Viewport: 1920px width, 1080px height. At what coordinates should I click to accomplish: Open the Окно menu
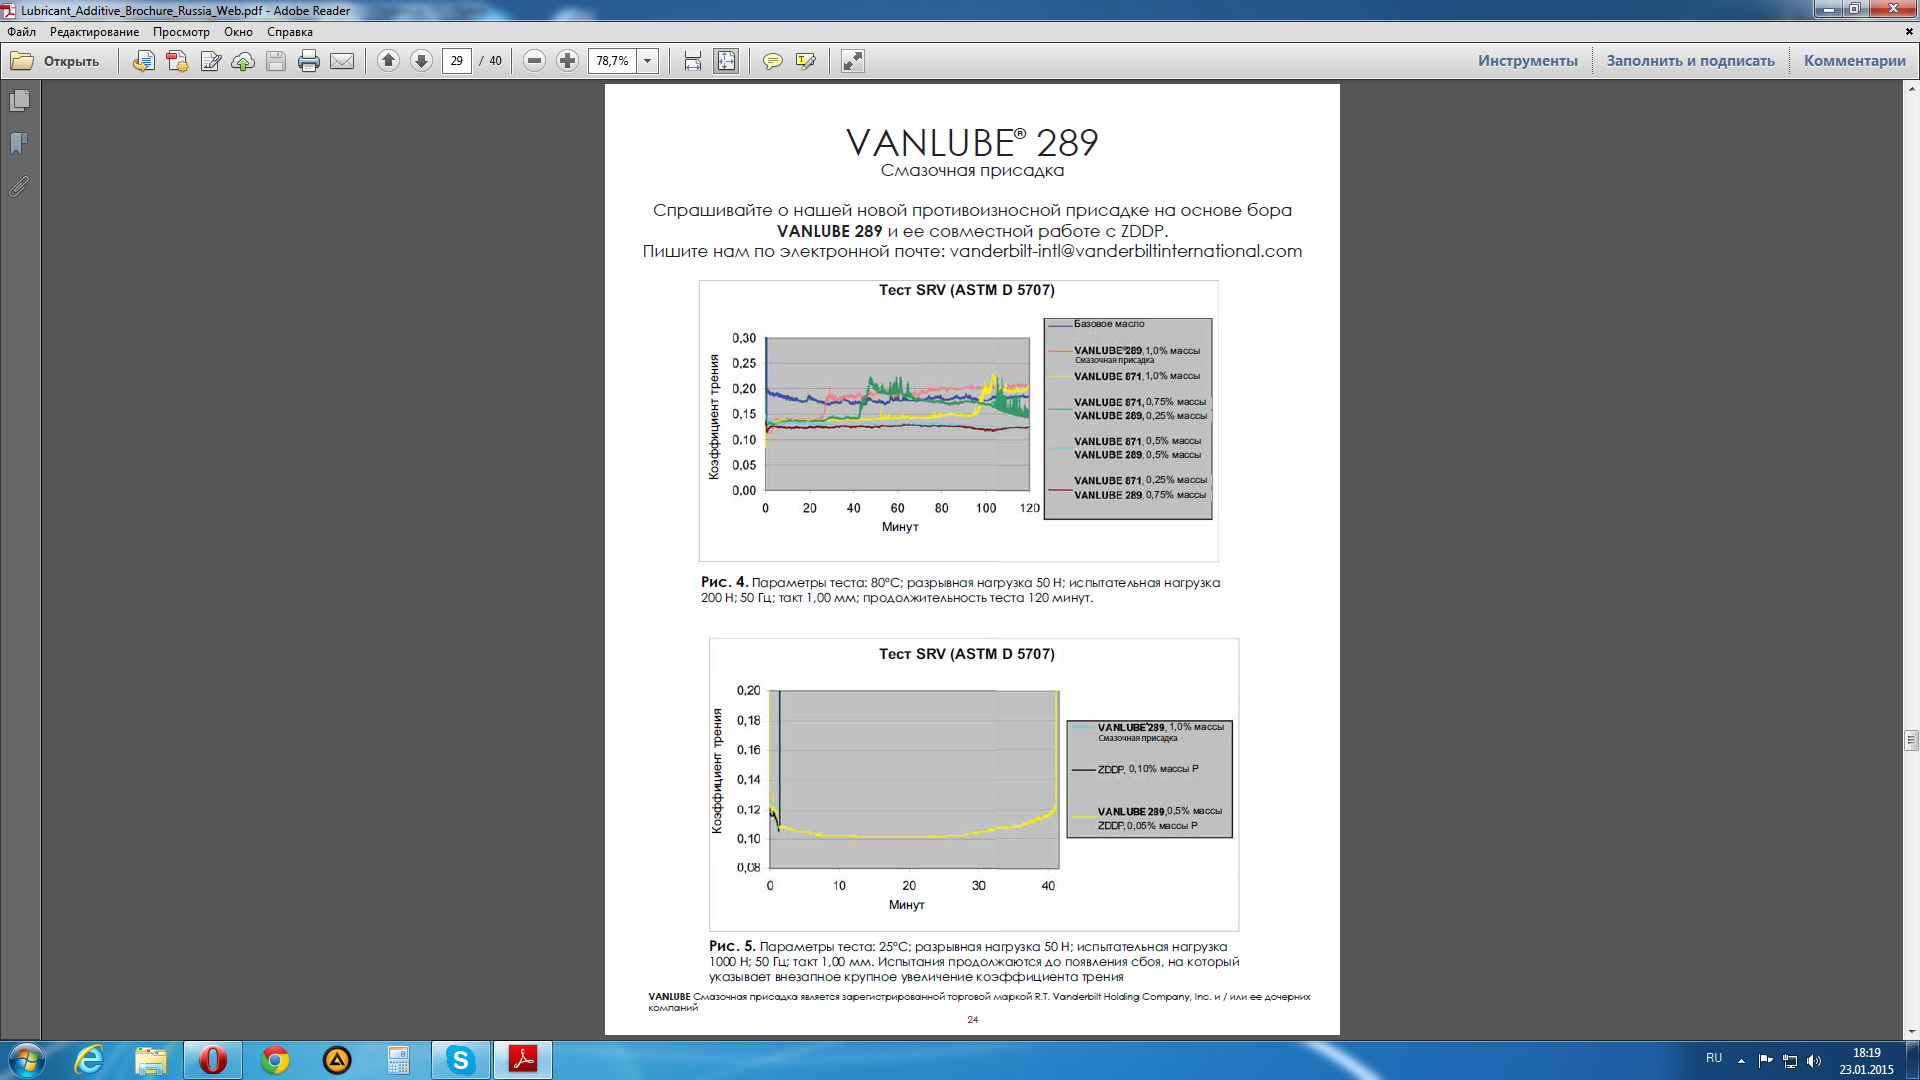coord(238,32)
